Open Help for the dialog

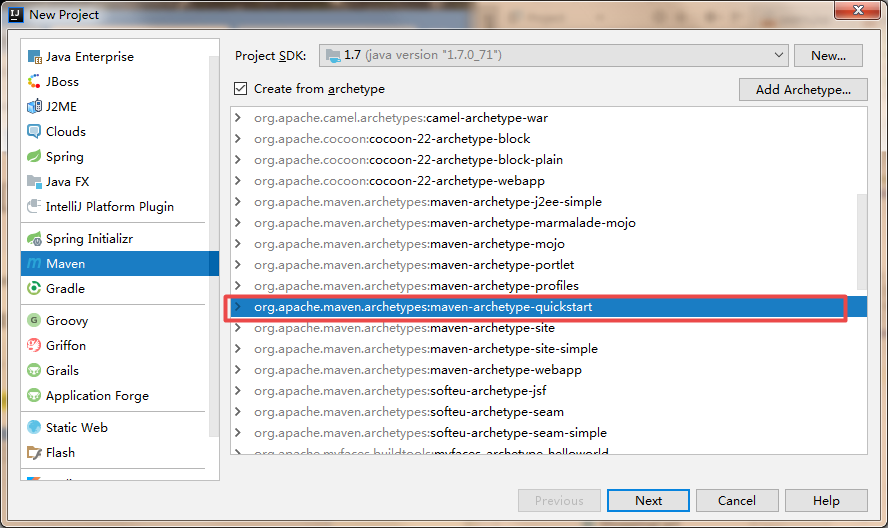point(826,500)
